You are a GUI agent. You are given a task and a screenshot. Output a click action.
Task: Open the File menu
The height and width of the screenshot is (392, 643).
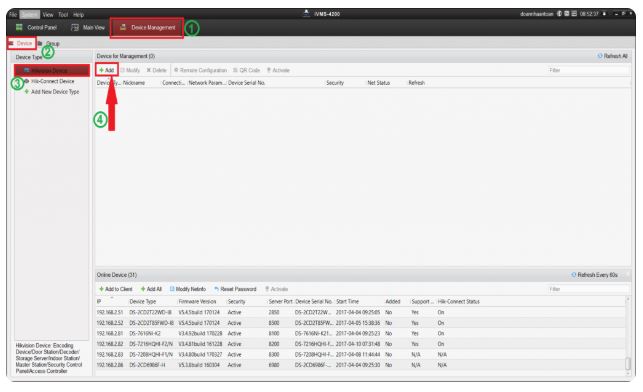pos(13,15)
